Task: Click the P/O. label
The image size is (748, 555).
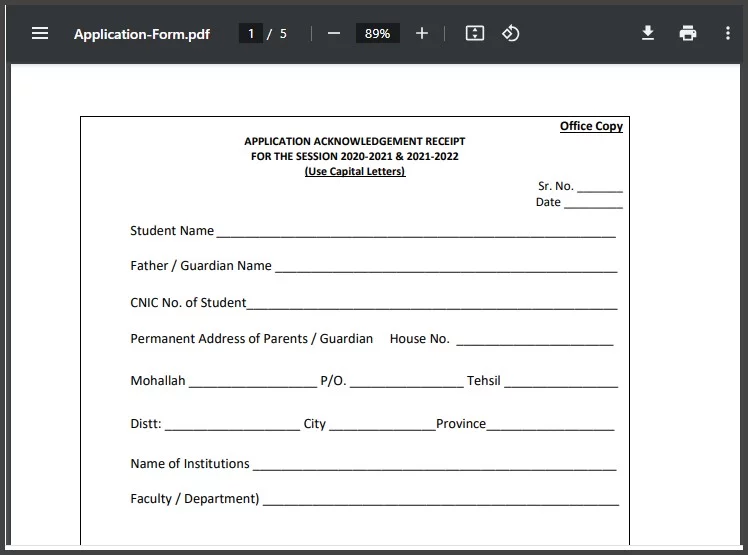Action: 333,381
